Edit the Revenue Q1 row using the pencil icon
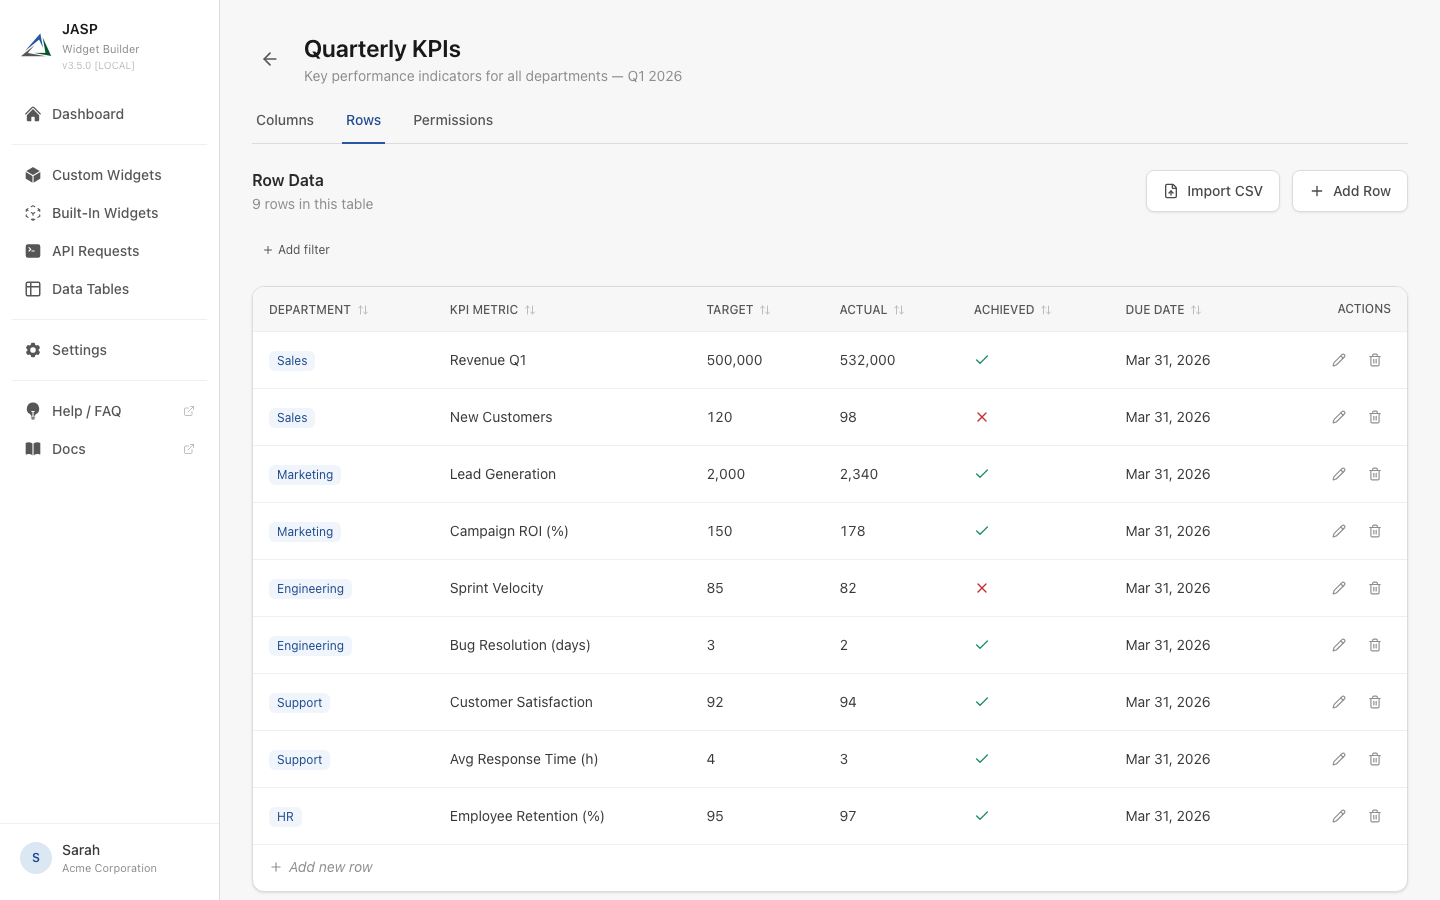 (x=1339, y=360)
